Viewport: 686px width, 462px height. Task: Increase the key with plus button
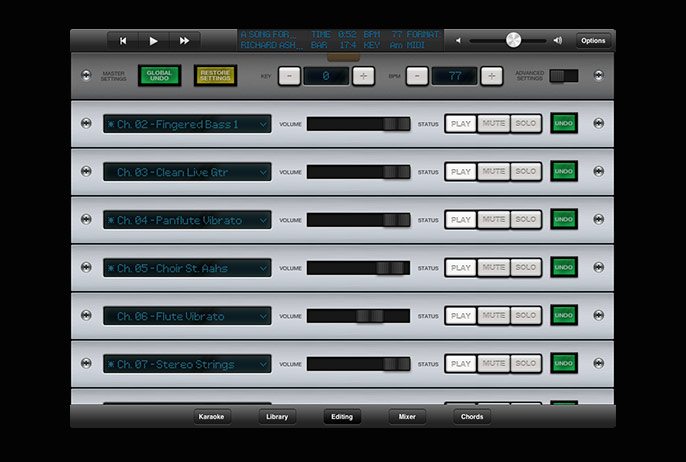[363, 76]
